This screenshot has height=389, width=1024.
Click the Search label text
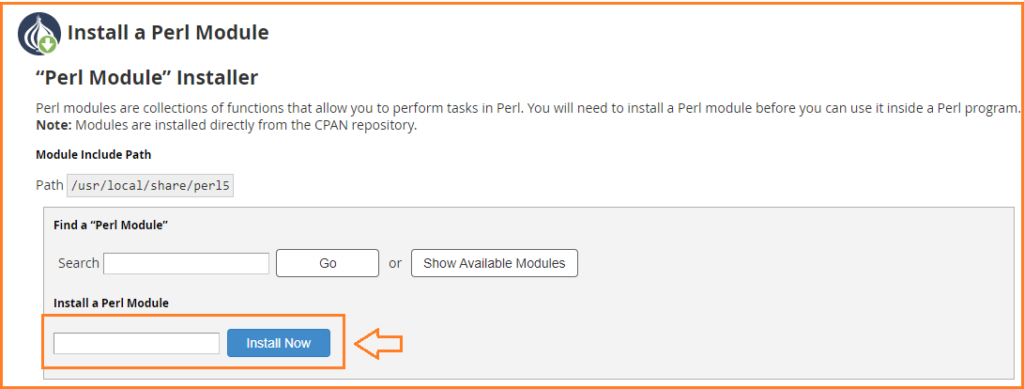click(x=78, y=263)
